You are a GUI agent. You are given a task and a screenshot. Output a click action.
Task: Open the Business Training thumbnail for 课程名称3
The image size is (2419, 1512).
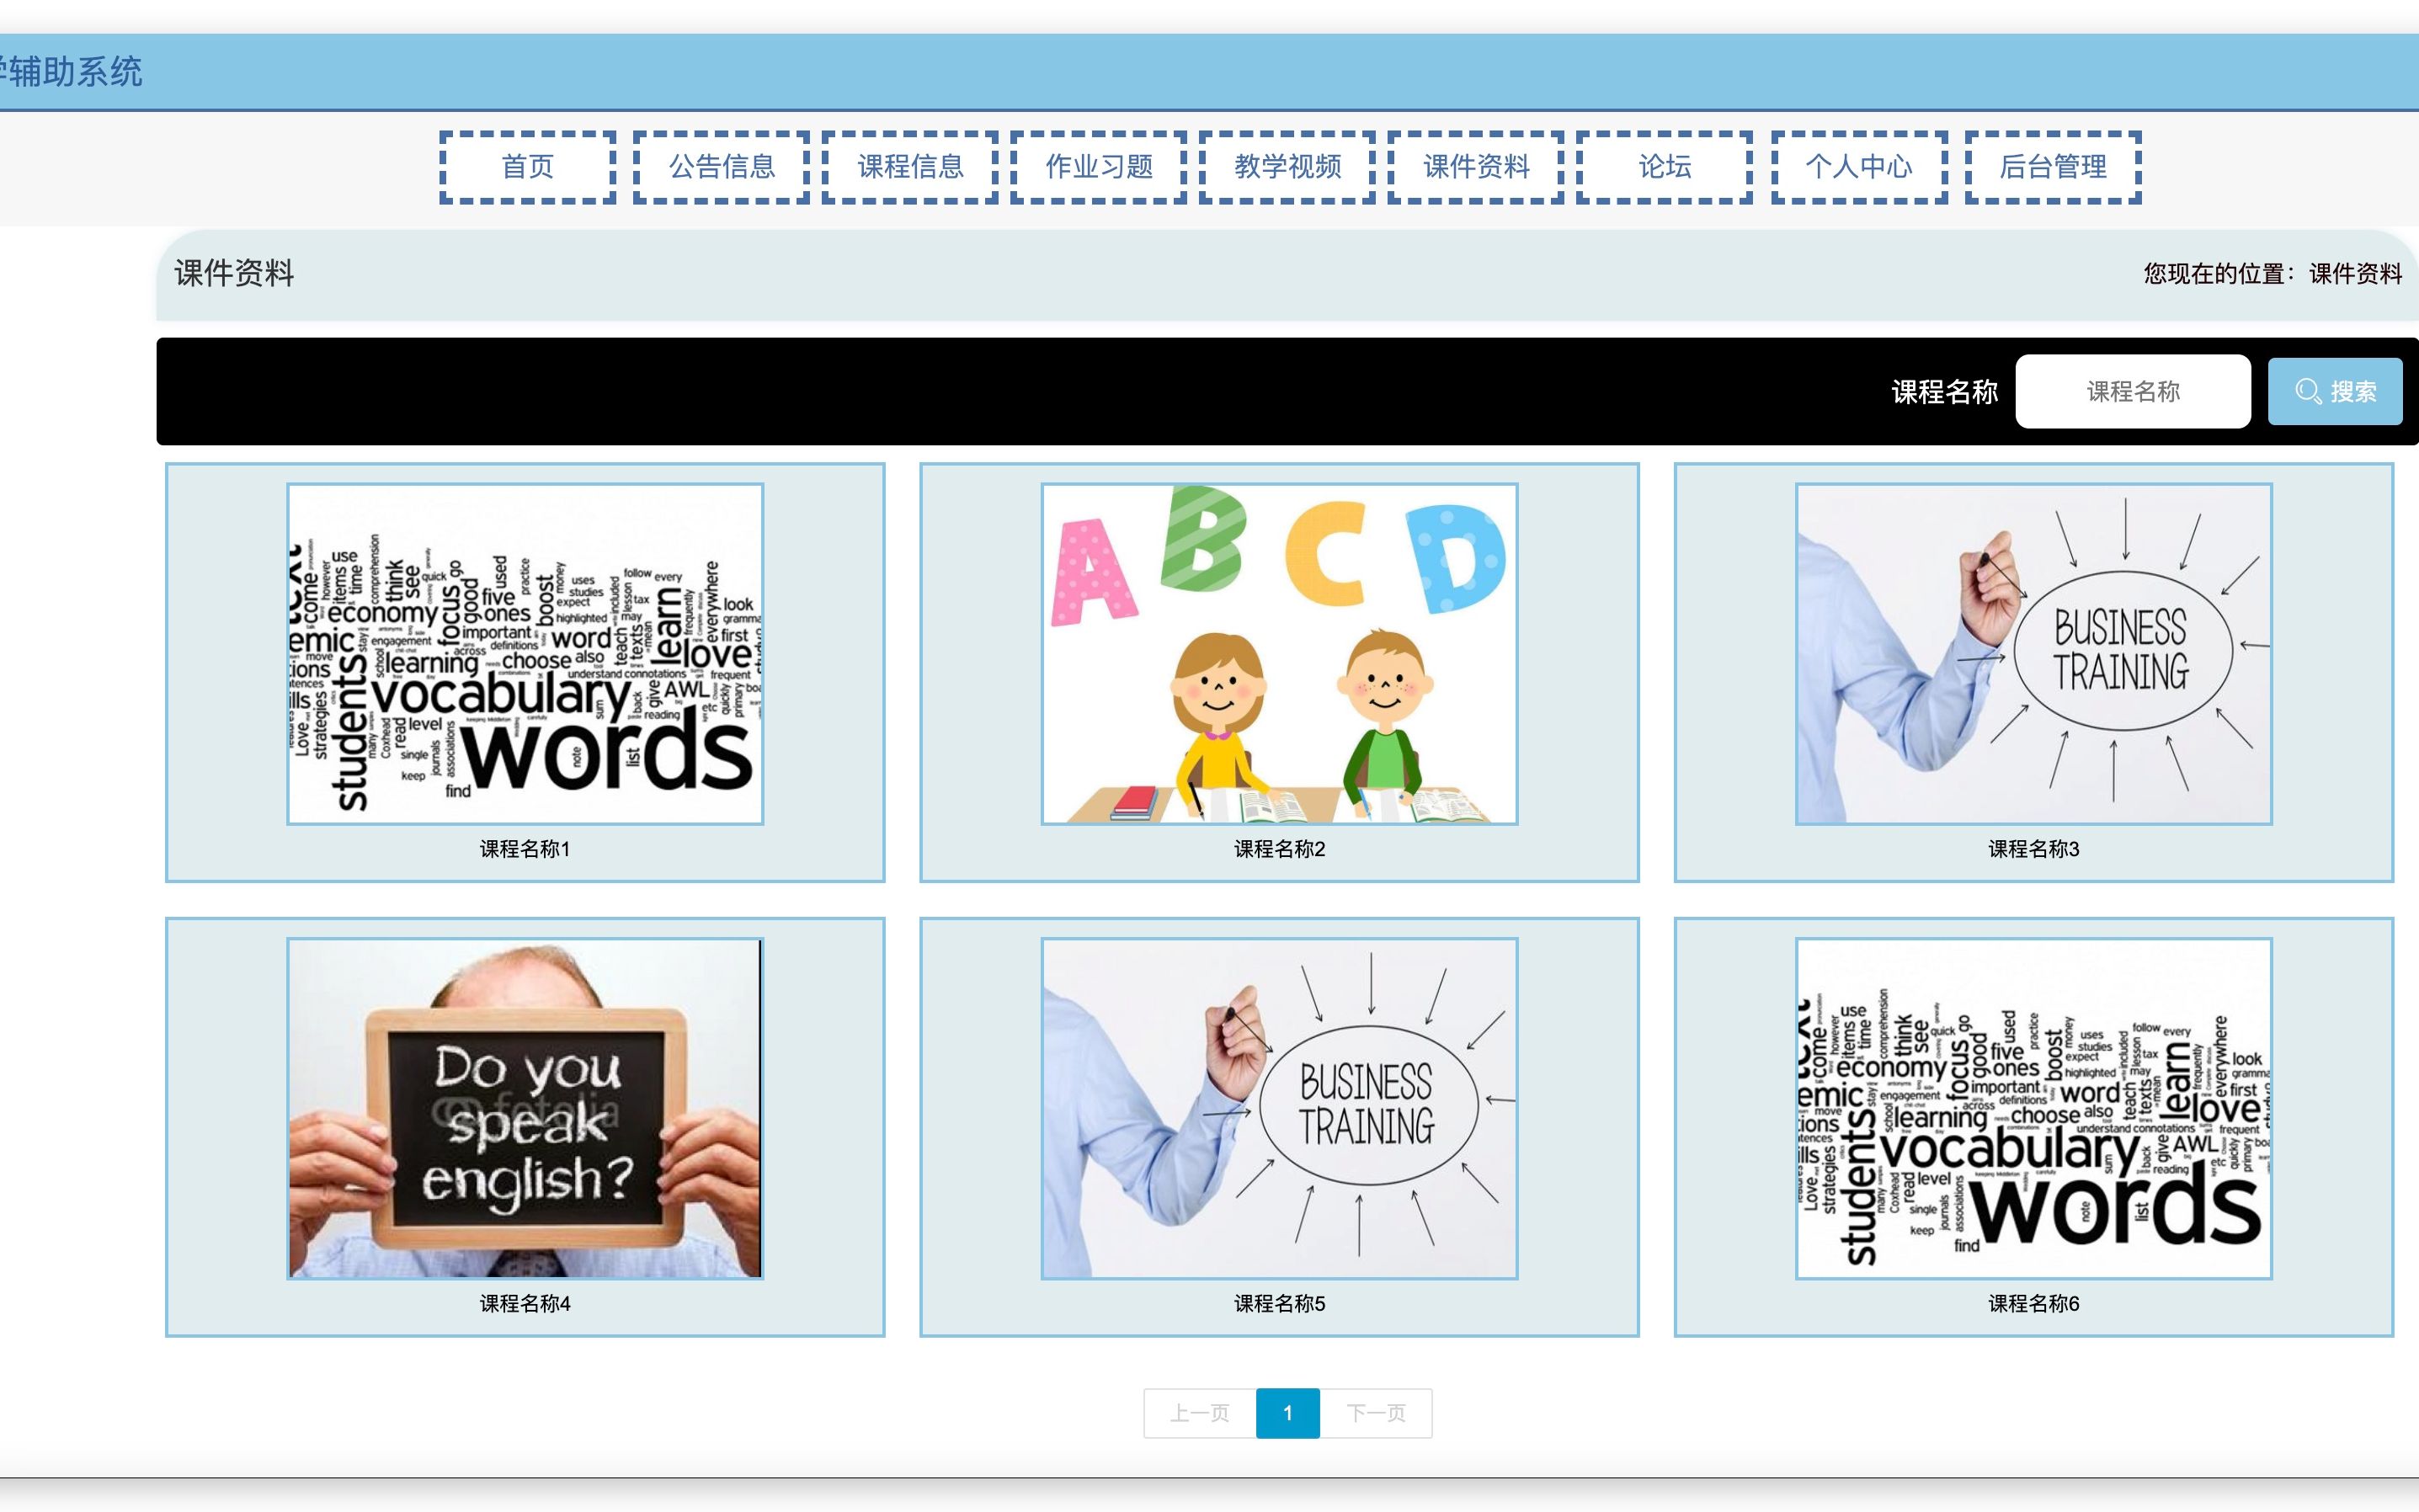[2033, 654]
